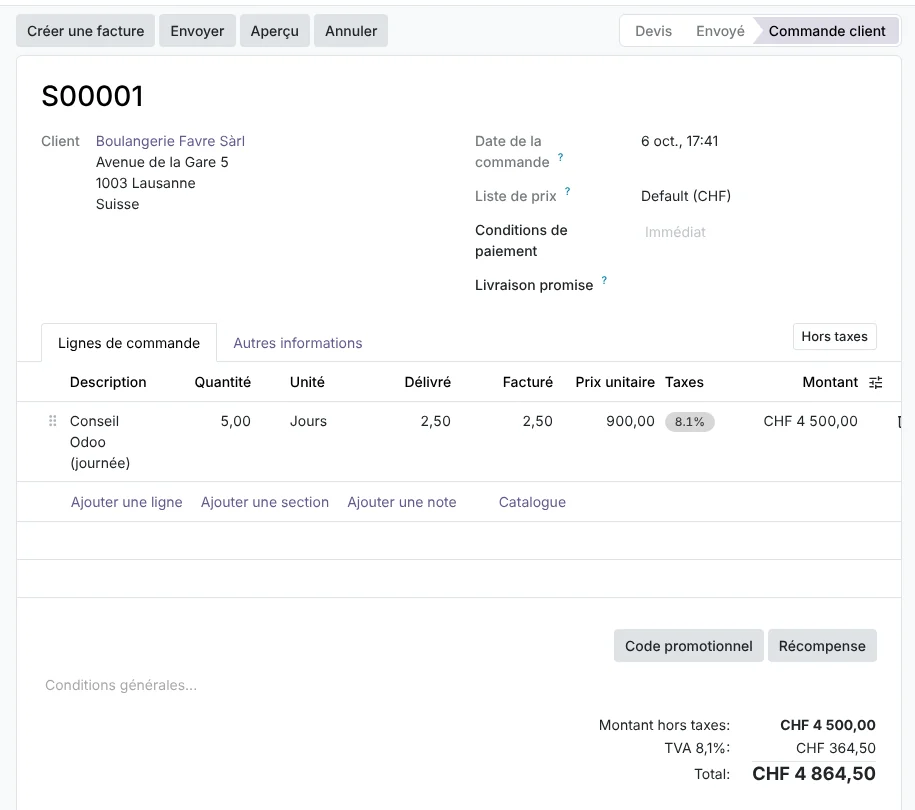915x810 pixels.
Task: Click address line Avenue de la Gare 5
Action: (162, 162)
